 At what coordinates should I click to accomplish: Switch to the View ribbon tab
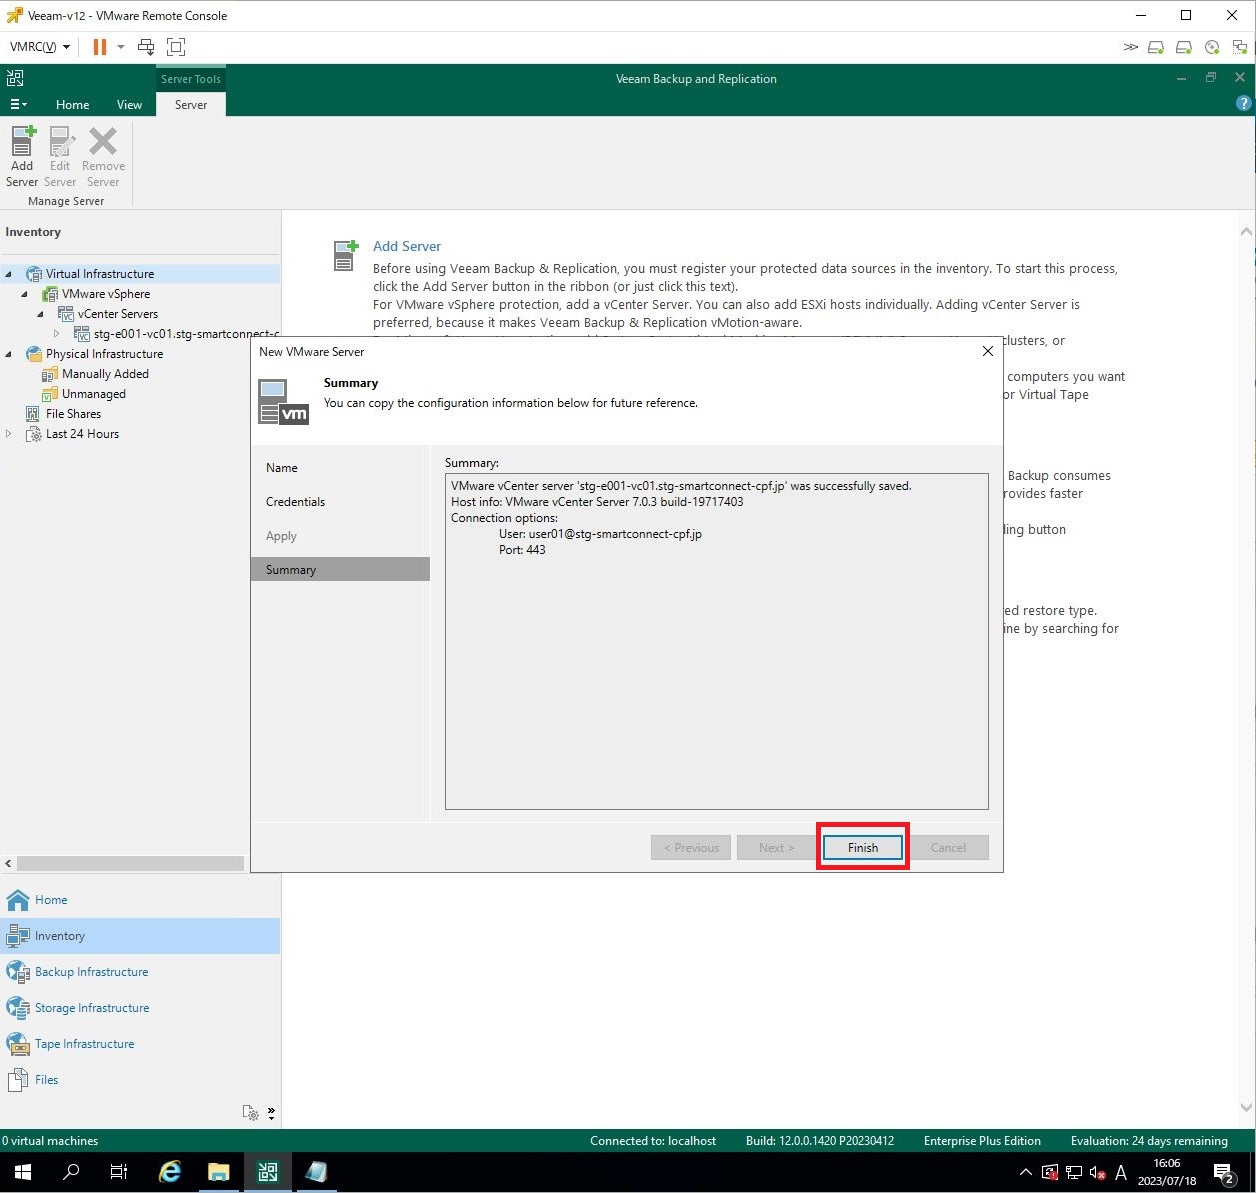tap(129, 104)
